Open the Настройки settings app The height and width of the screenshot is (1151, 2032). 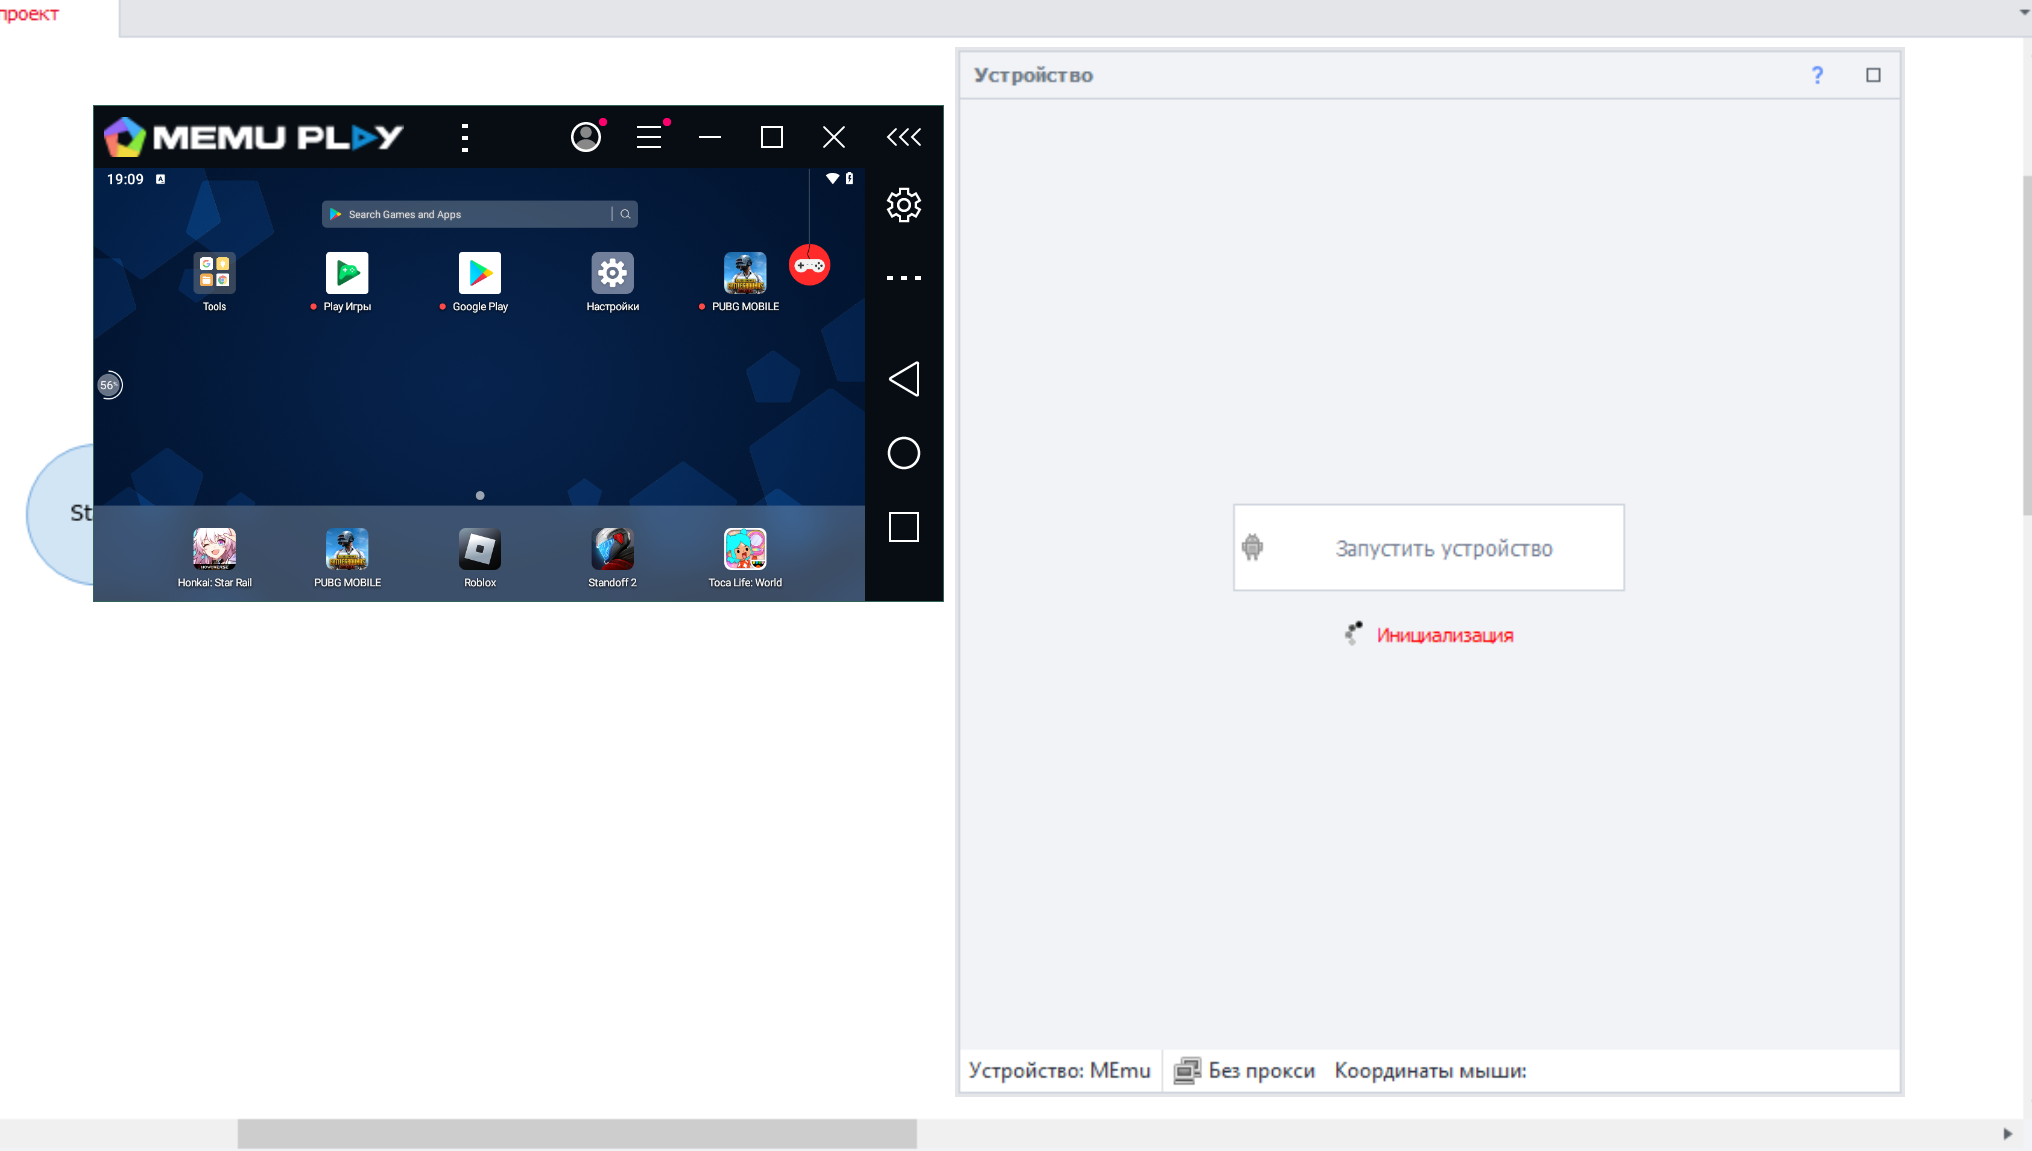612,273
